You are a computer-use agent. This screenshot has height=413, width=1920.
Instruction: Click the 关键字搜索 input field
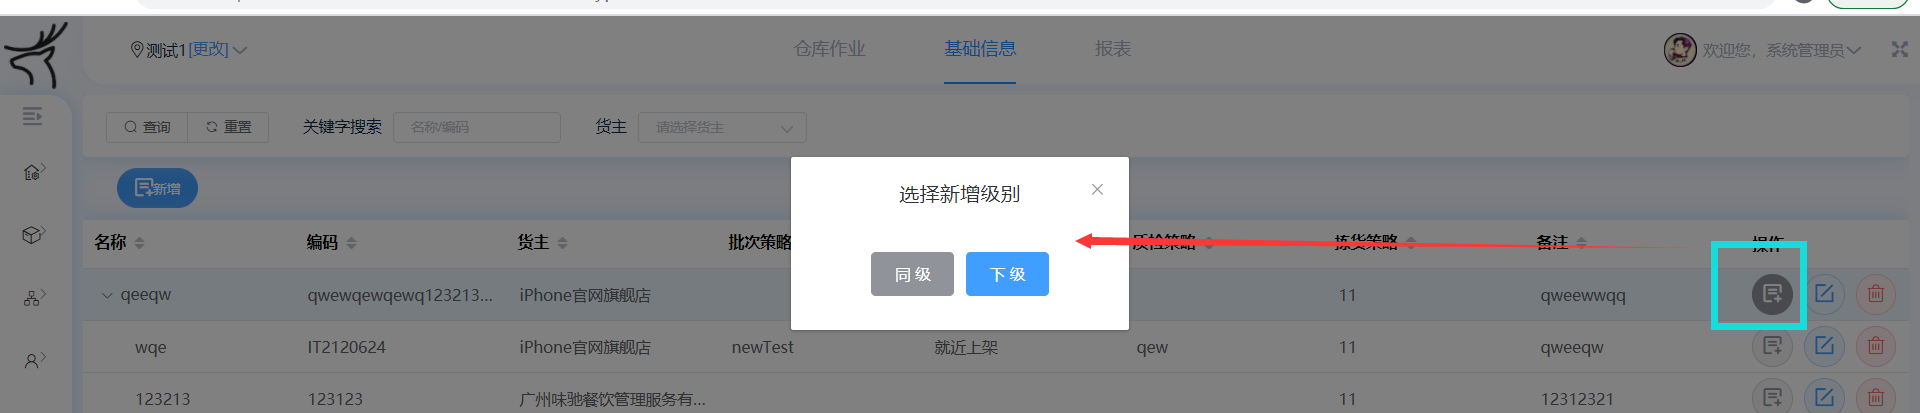[x=477, y=127]
